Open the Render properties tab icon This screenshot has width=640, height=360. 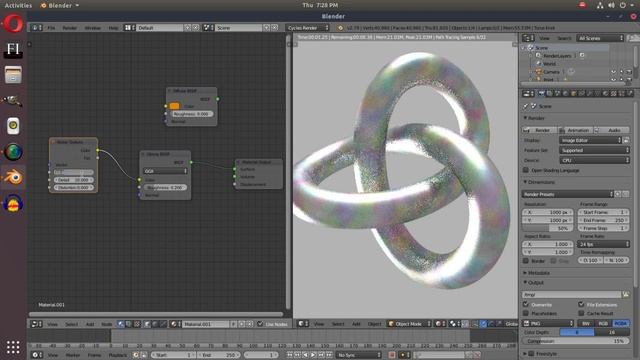542,94
